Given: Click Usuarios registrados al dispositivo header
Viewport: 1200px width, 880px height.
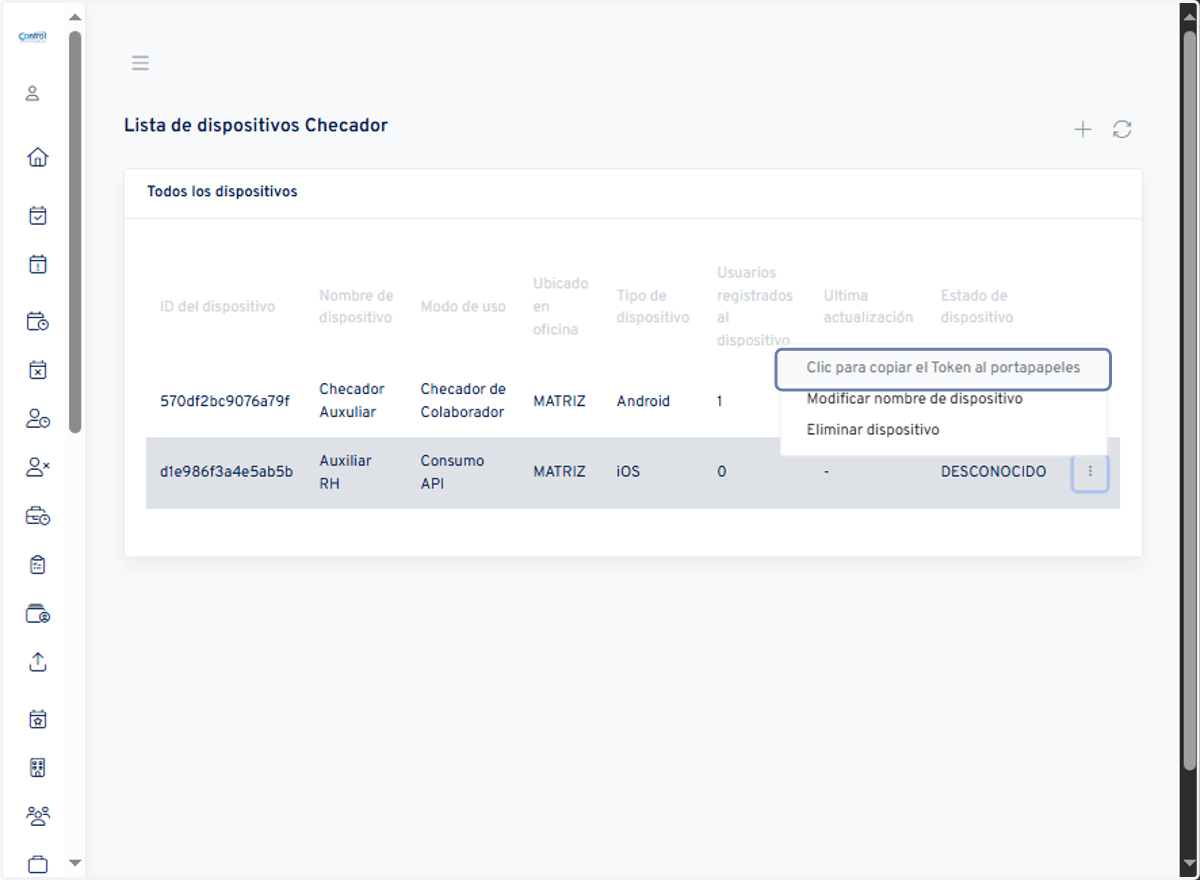Looking at the screenshot, I should pyautogui.click(x=755, y=307).
